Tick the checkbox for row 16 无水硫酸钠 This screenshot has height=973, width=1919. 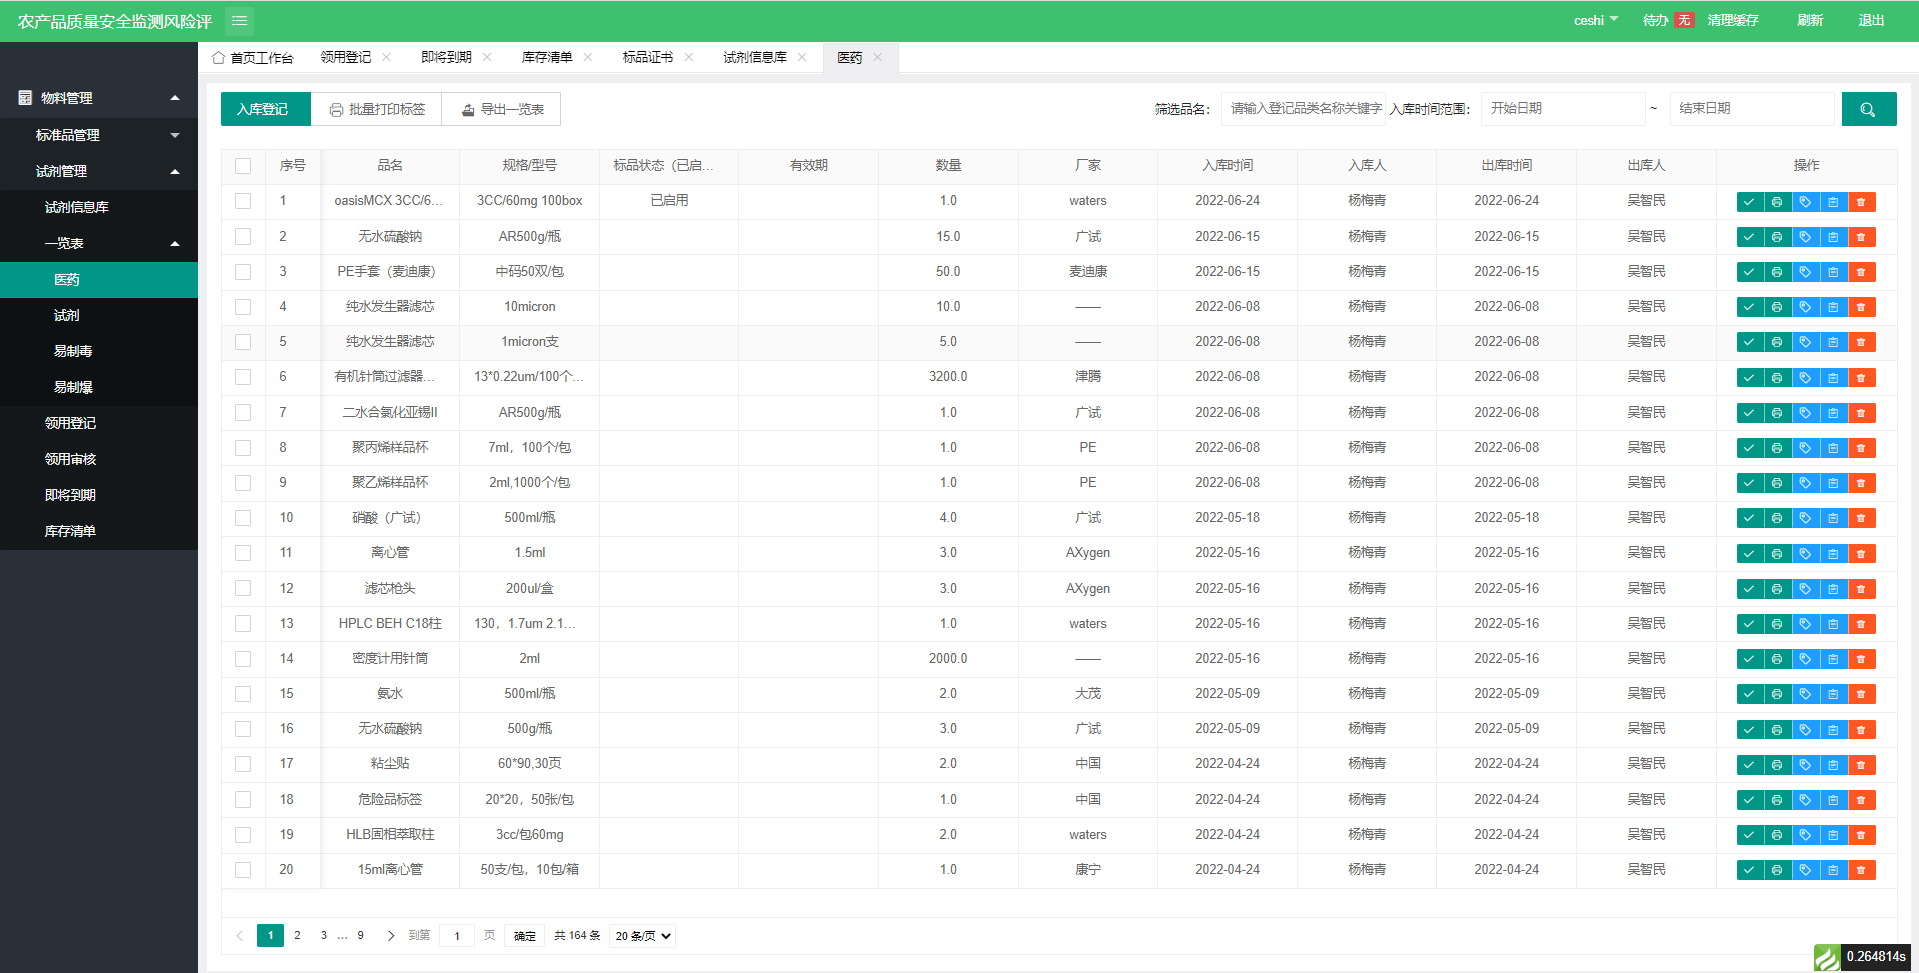tap(243, 729)
